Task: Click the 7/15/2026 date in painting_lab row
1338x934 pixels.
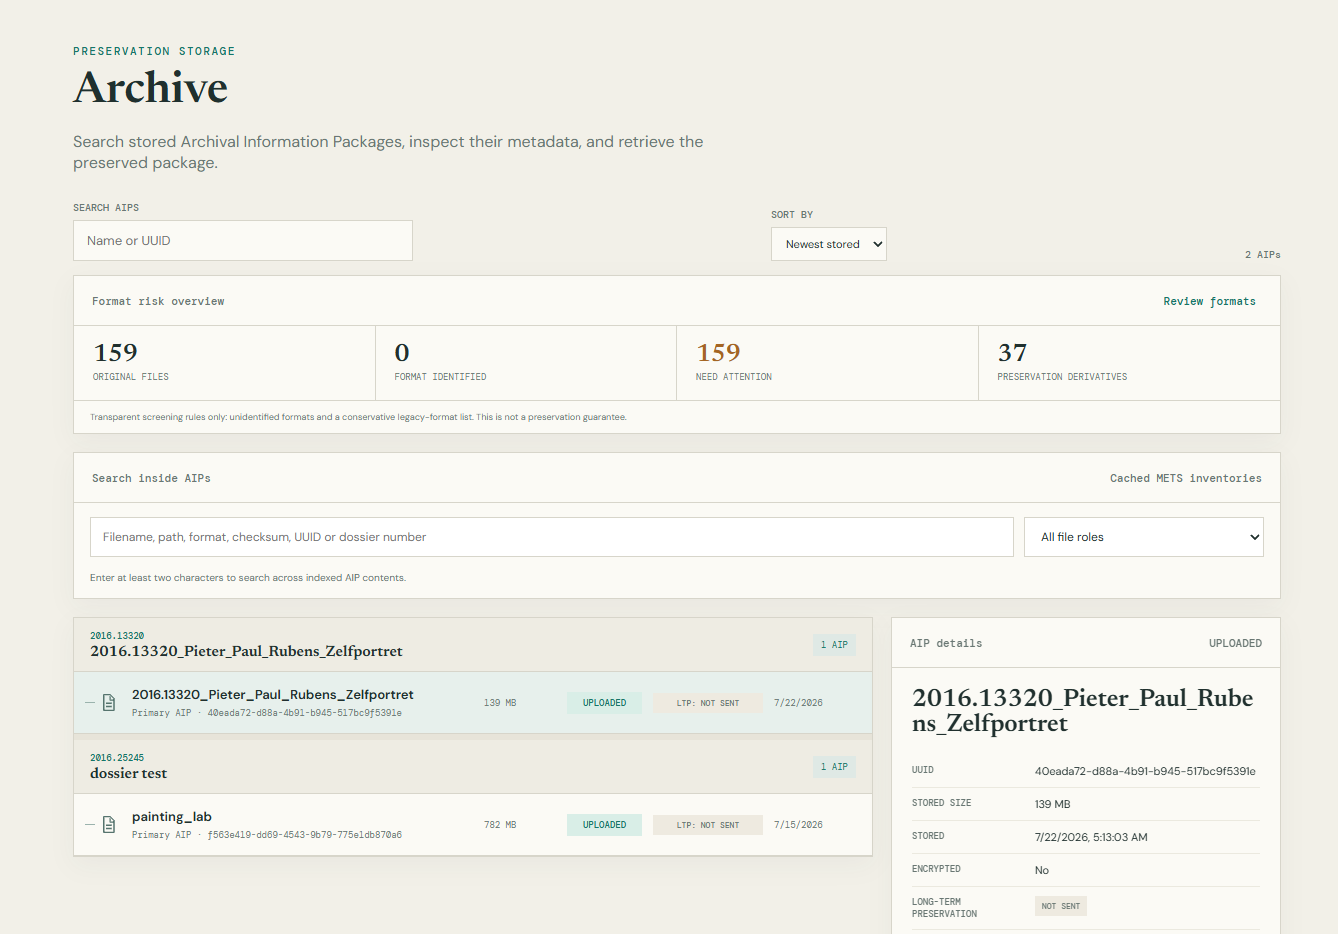Action: [x=798, y=825]
